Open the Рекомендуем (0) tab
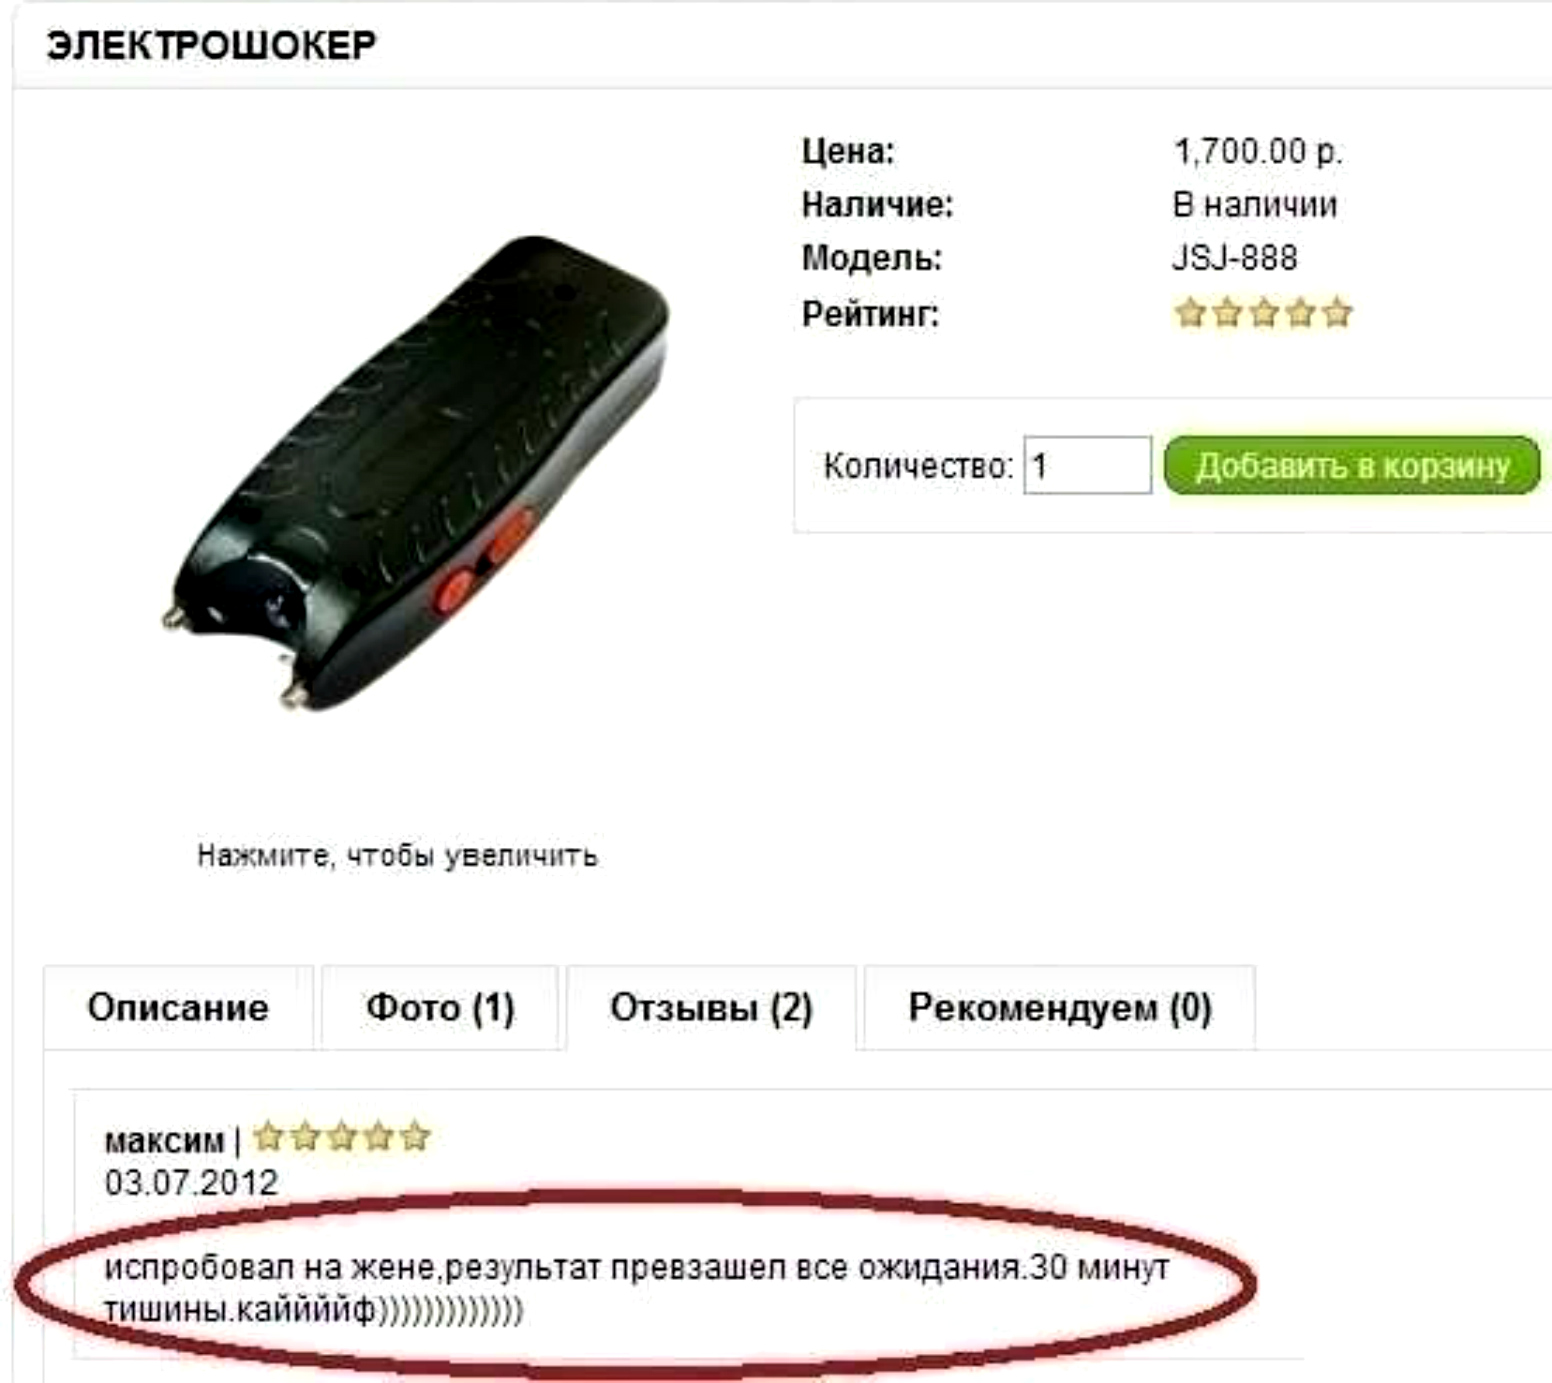Screen dimensions: 1552x1383 1060,1008
